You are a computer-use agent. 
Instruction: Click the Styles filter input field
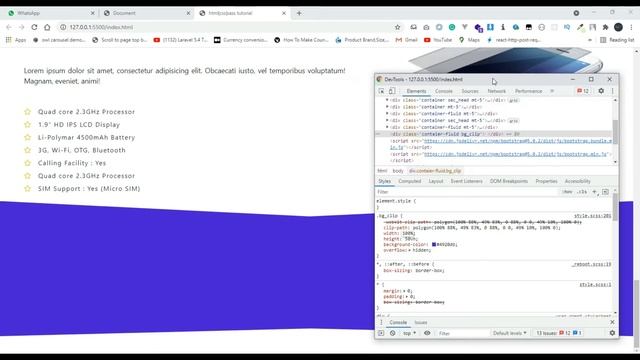467,192
